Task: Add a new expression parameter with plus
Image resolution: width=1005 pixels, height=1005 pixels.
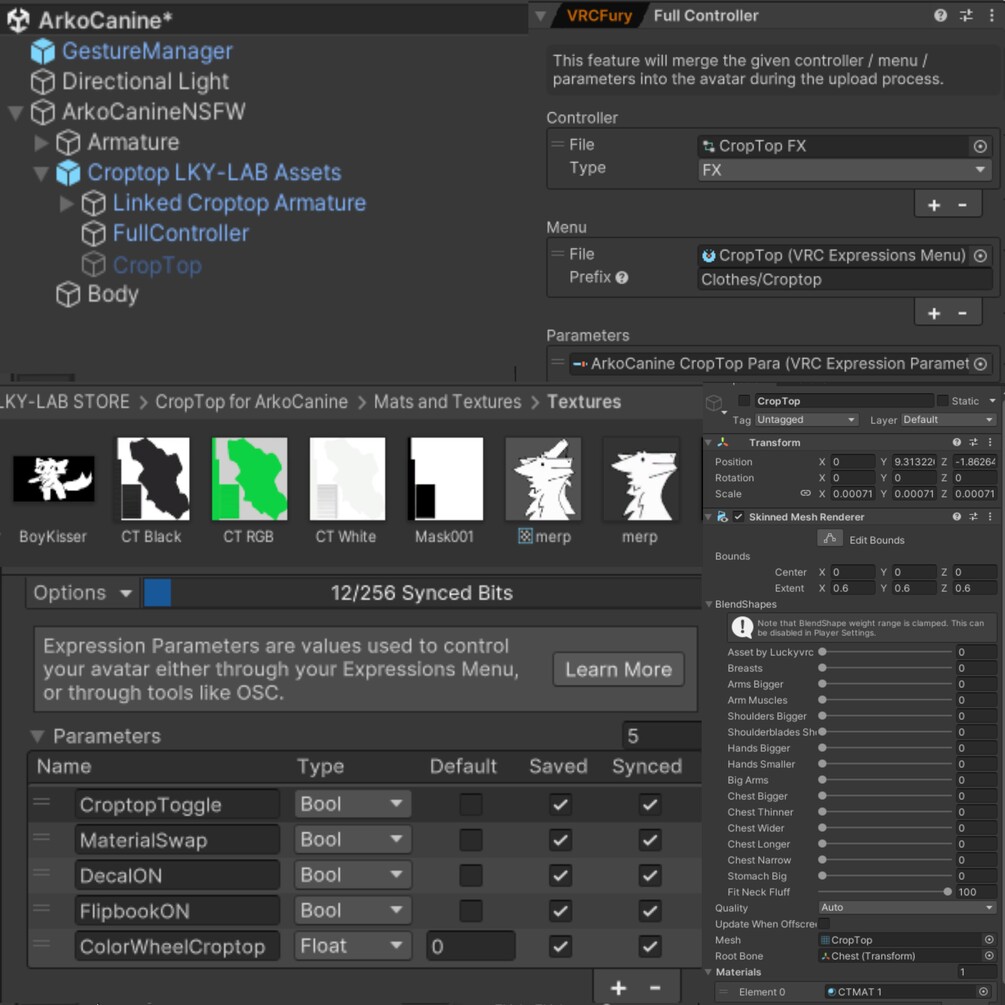Action: pyautogui.click(x=619, y=988)
